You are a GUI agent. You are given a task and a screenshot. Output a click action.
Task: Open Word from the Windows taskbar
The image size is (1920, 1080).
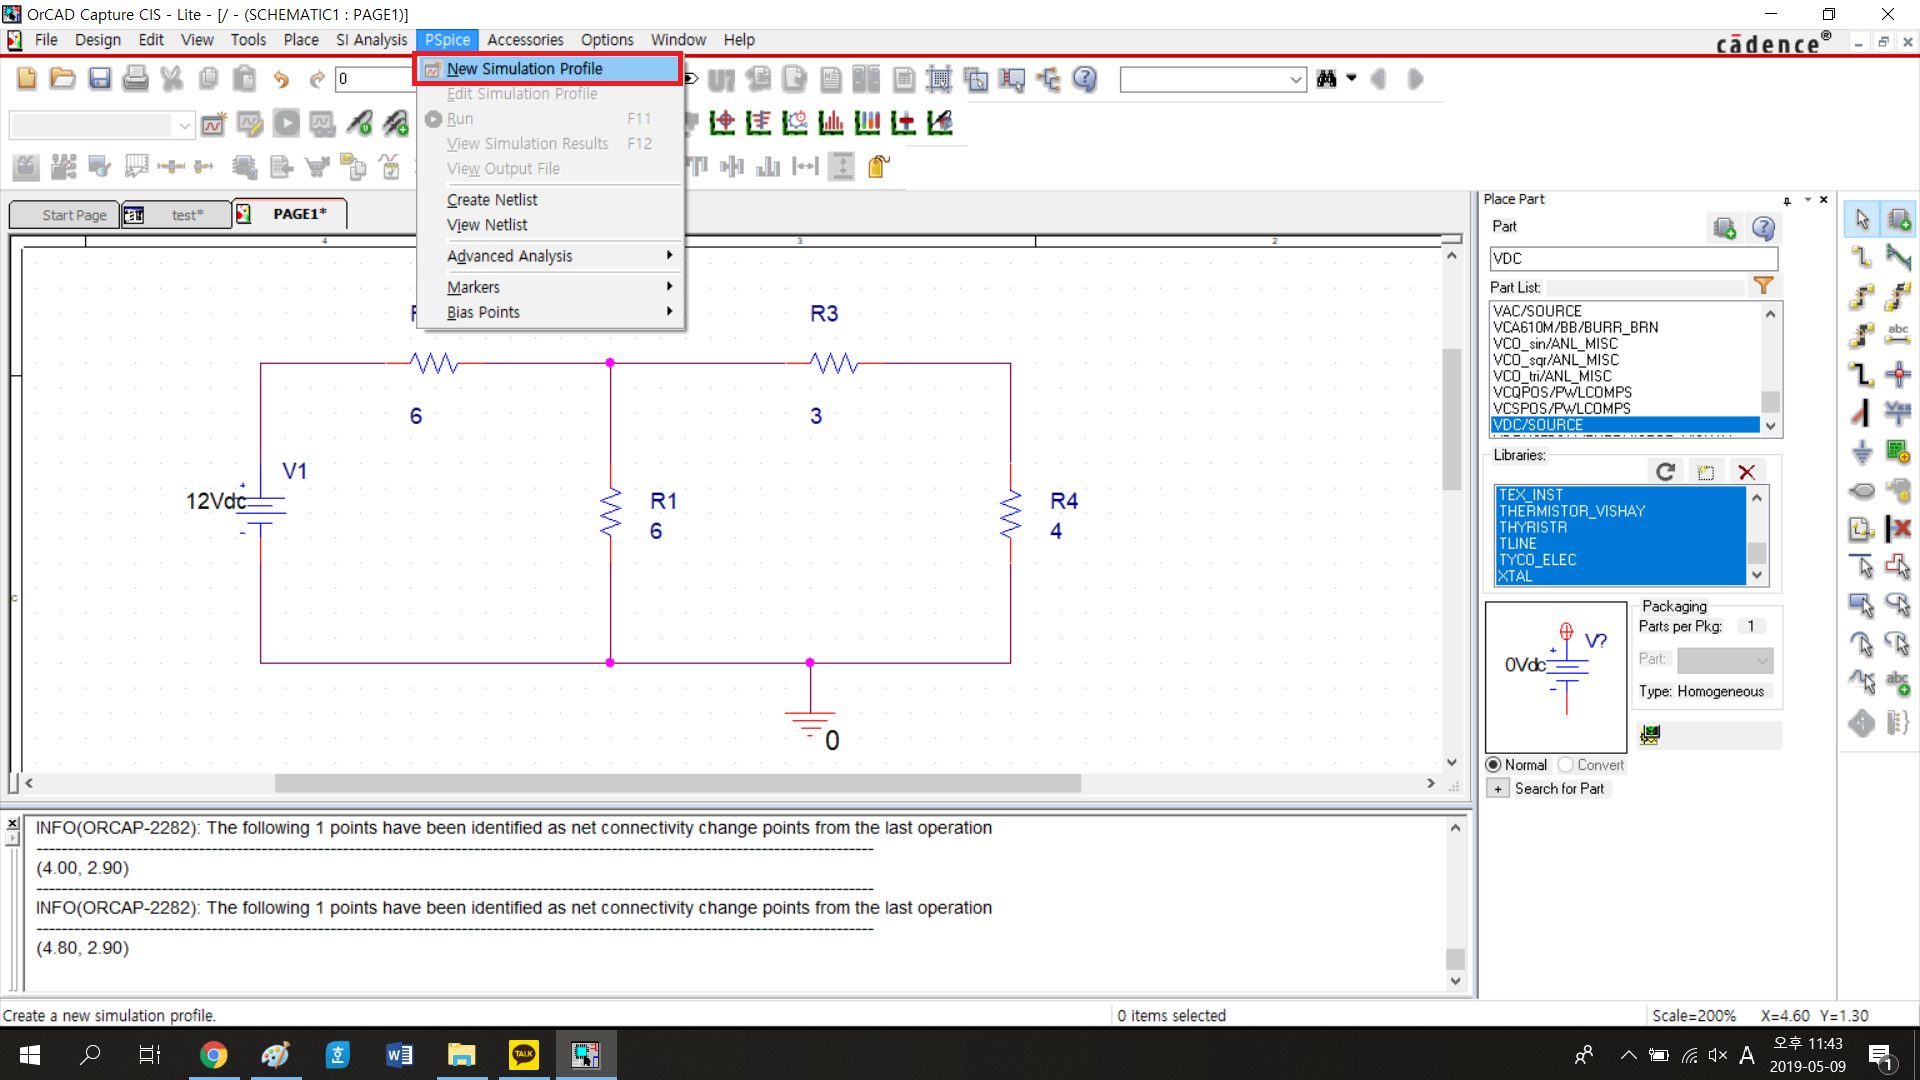coord(399,1054)
